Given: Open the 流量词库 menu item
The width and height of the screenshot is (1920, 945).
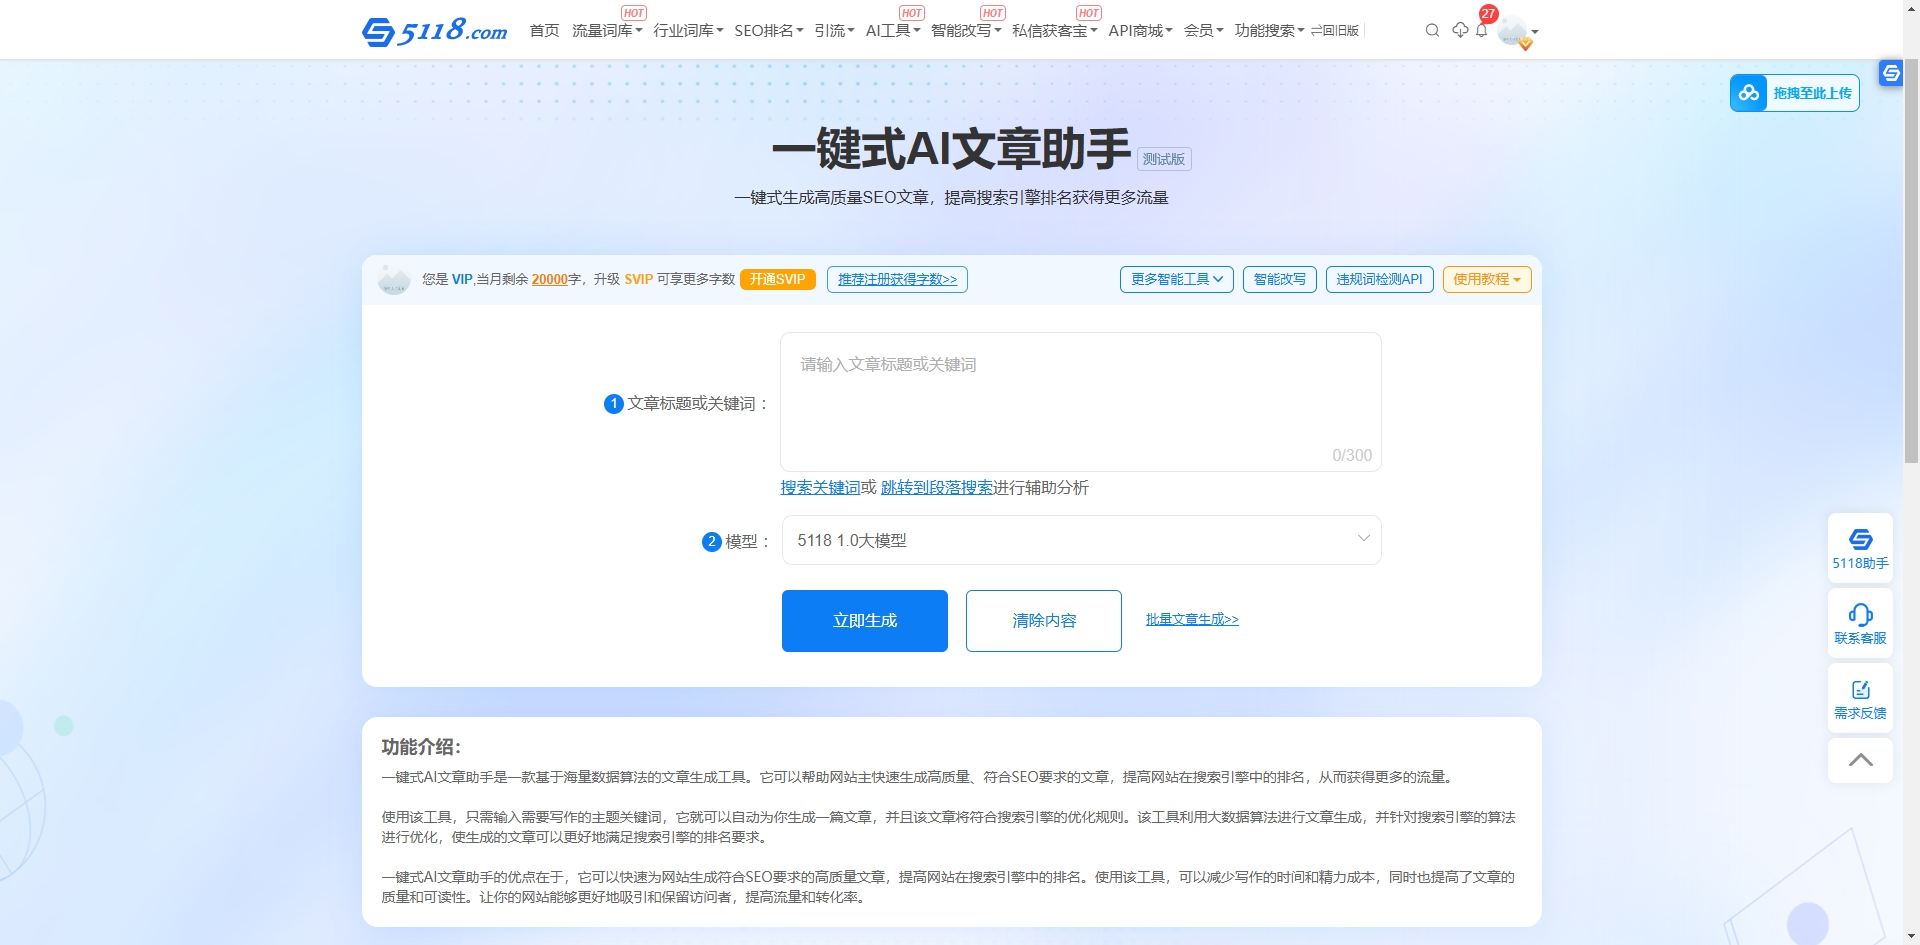Looking at the screenshot, I should [x=606, y=31].
